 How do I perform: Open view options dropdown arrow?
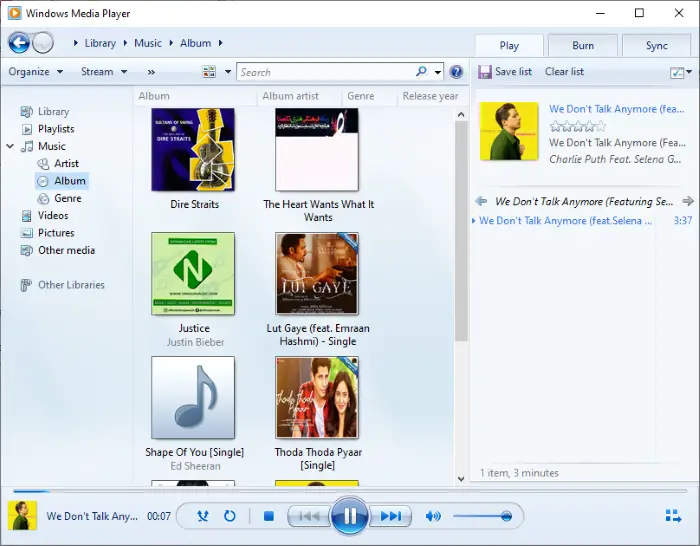click(228, 72)
